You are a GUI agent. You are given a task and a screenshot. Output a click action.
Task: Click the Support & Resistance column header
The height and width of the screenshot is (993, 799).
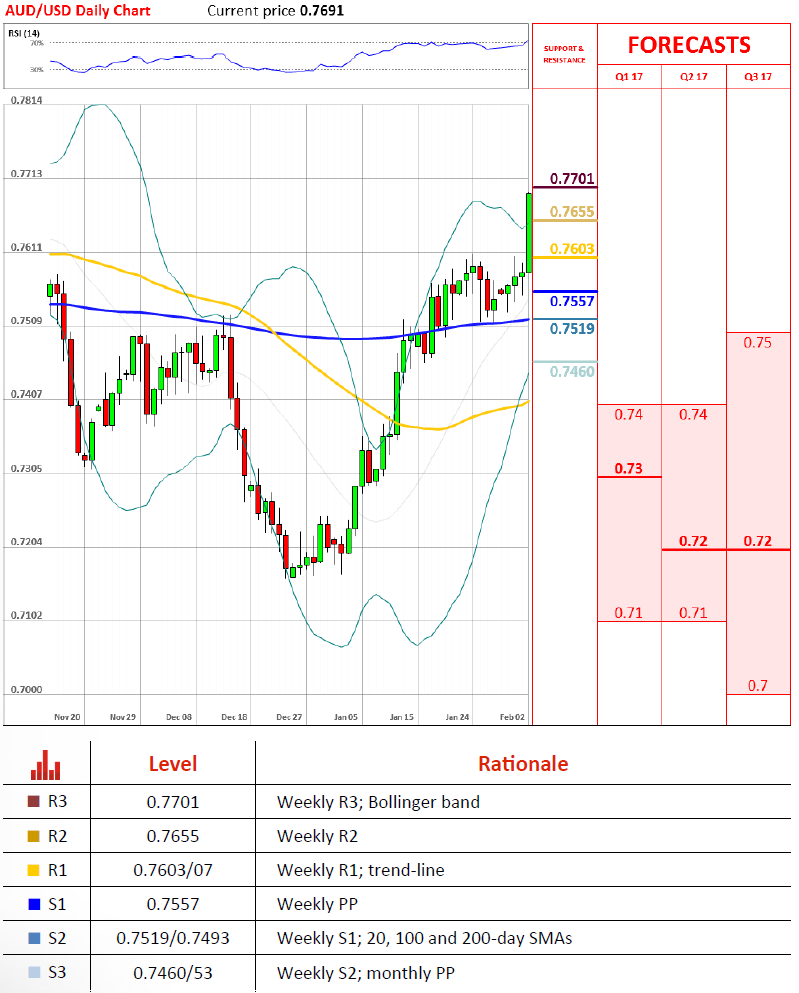pos(564,54)
